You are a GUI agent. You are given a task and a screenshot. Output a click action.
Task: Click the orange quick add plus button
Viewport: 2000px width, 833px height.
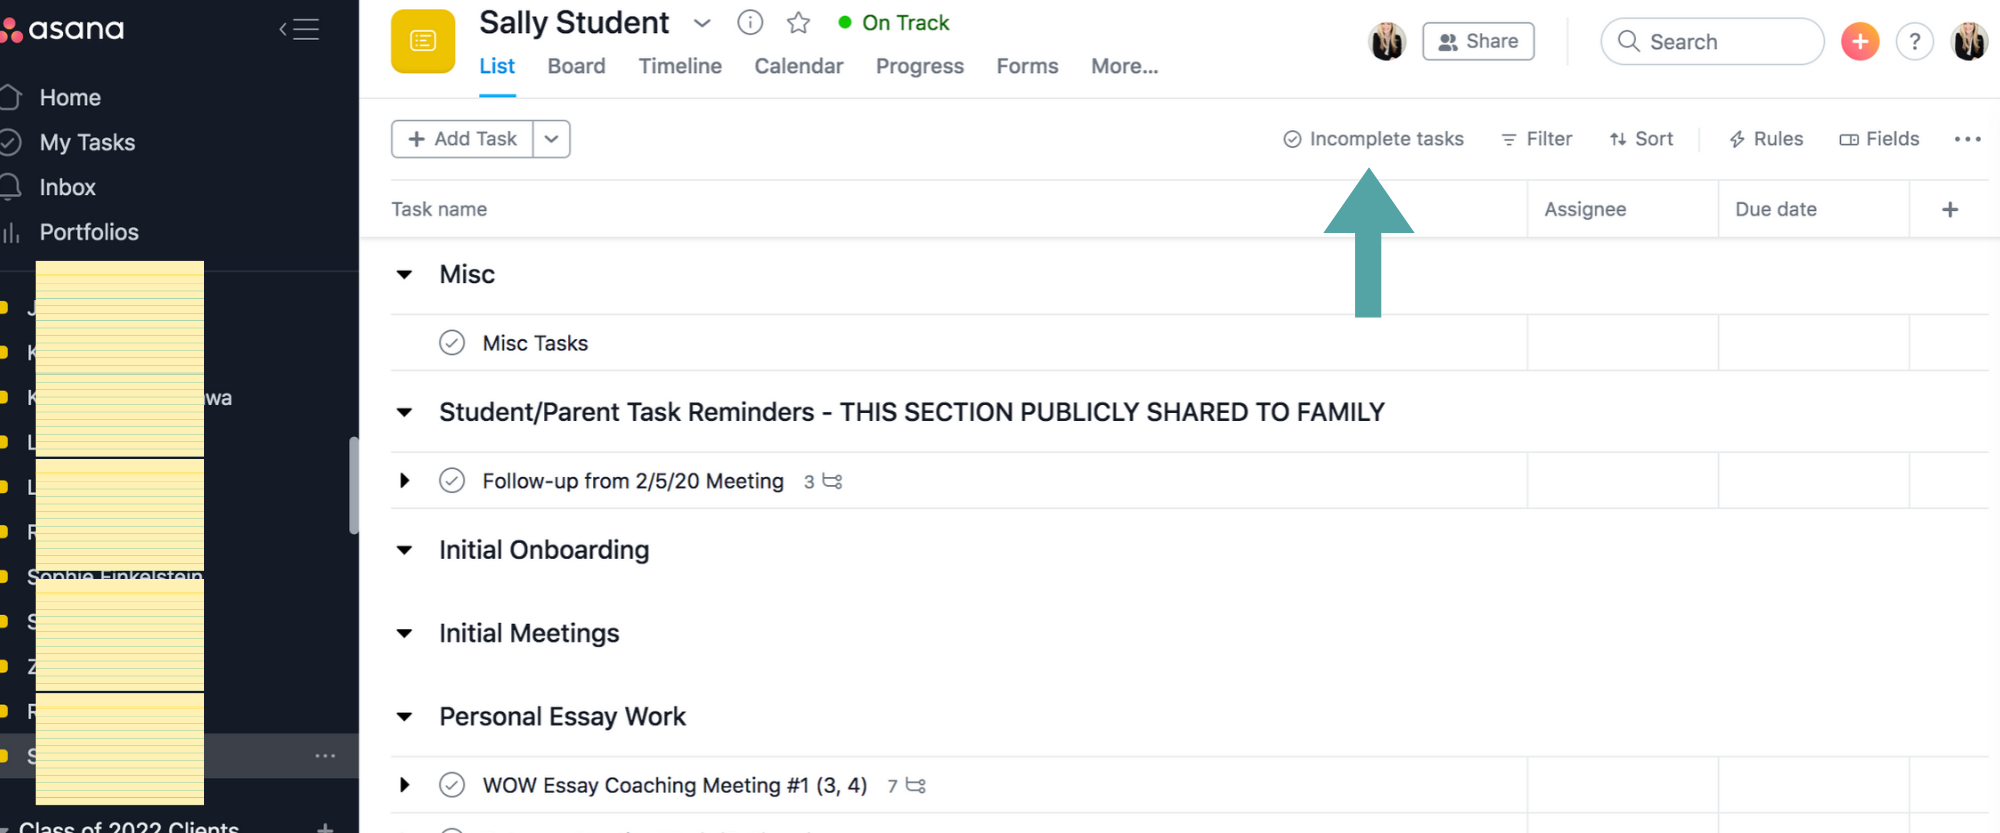click(x=1860, y=42)
